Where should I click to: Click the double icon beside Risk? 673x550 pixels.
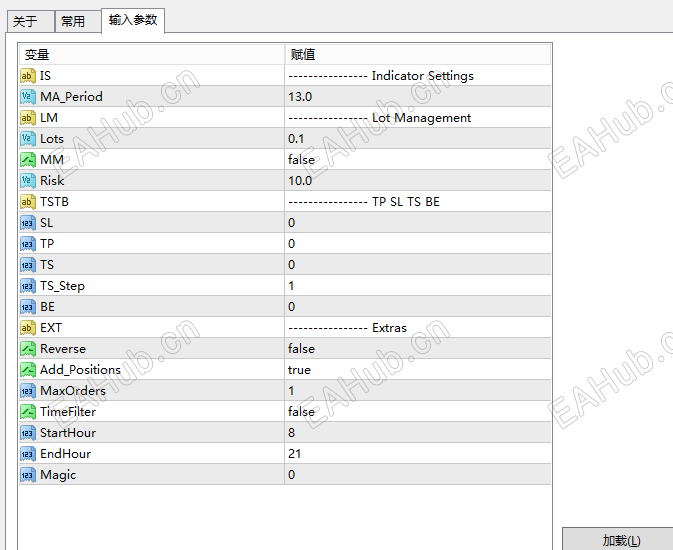[28, 181]
